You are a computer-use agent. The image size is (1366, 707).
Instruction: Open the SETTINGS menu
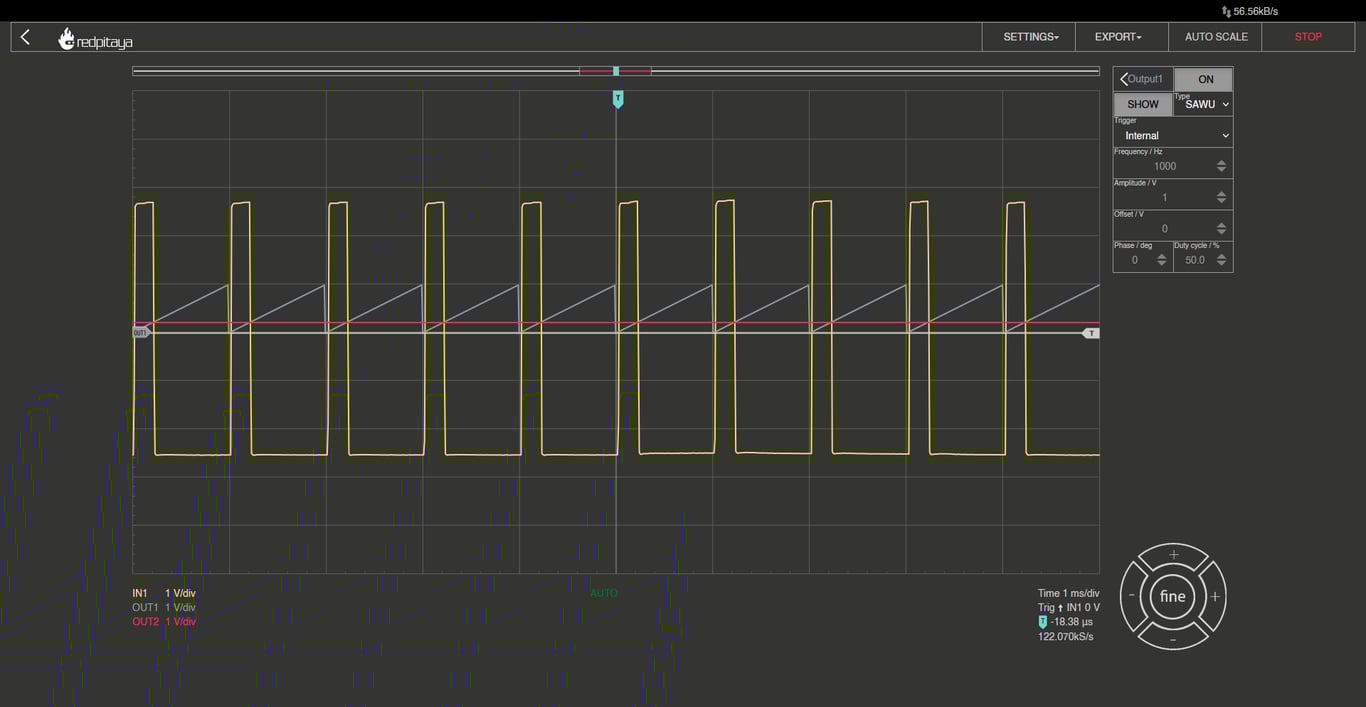[1029, 37]
